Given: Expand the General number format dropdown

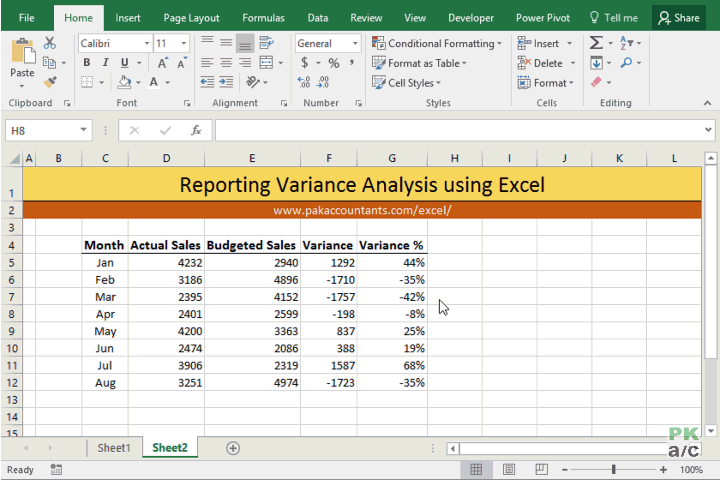Looking at the screenshot, I should (355, 43).
